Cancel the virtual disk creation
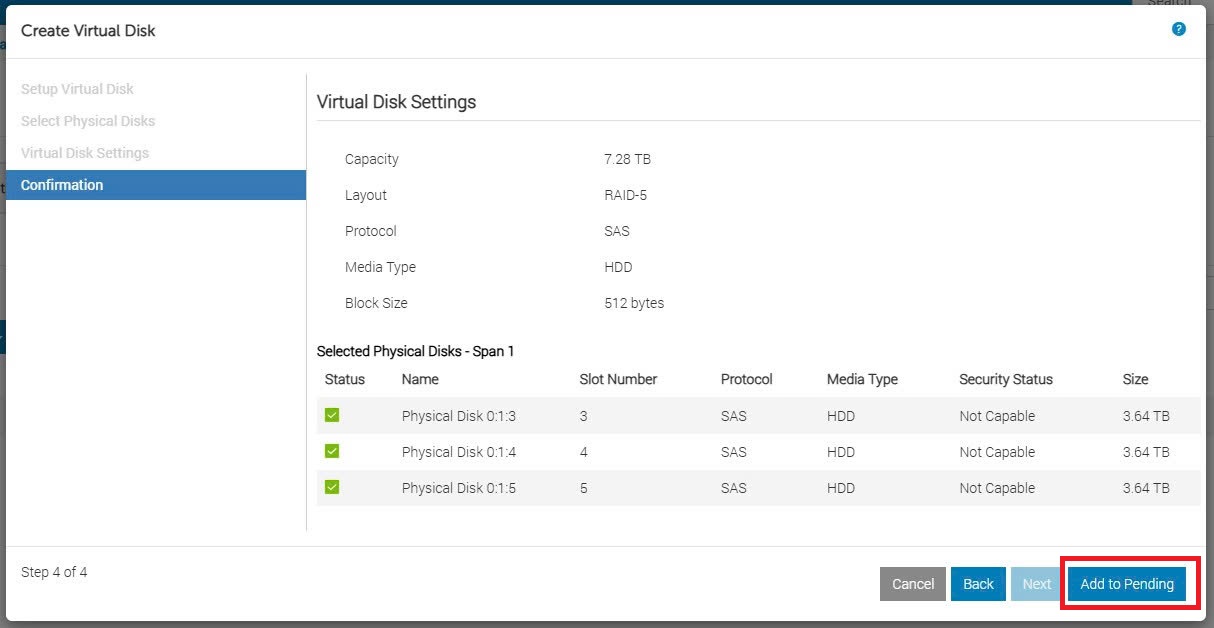1214x628 pixels. (912, 584)
